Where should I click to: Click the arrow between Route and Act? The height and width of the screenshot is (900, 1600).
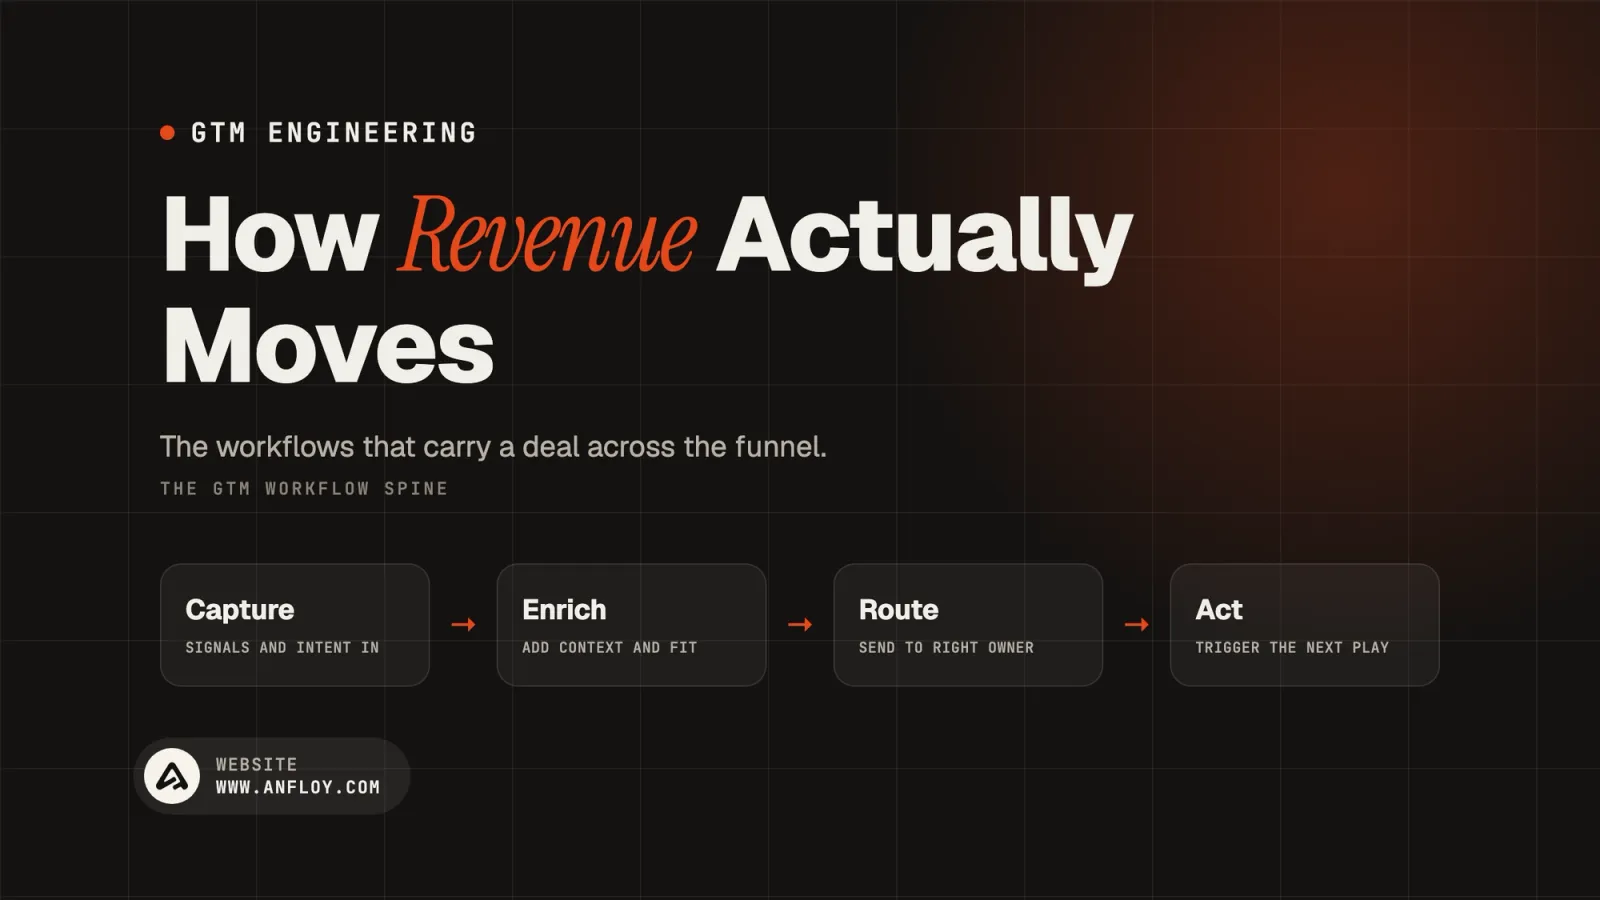(1137, 625)
